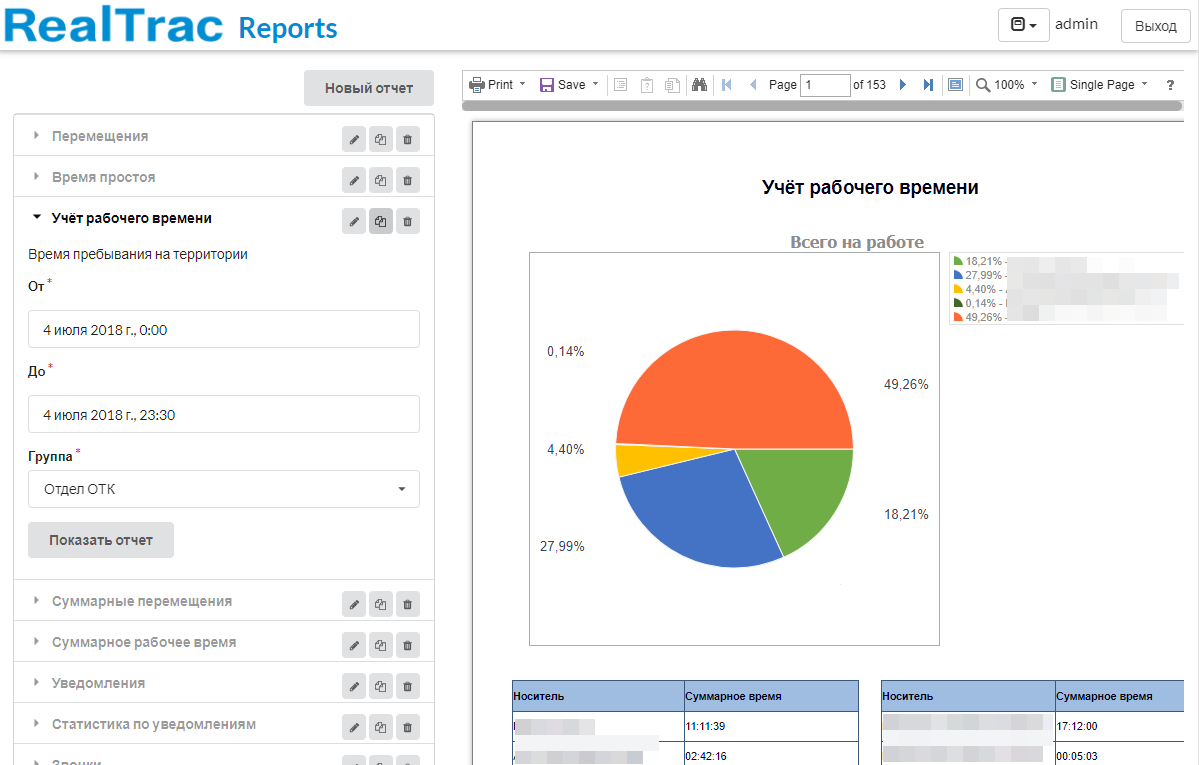This screenshot has width=1199, height=765.
Task: Jump to last report page
Action: (x=928, y=84)
